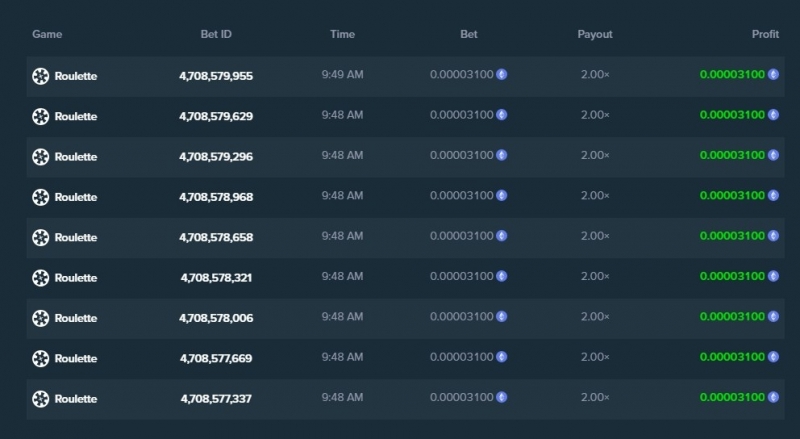Click Ethereum coin in Profit column, row 4,708,578,006
800x439 pixels.
point(773,316)
